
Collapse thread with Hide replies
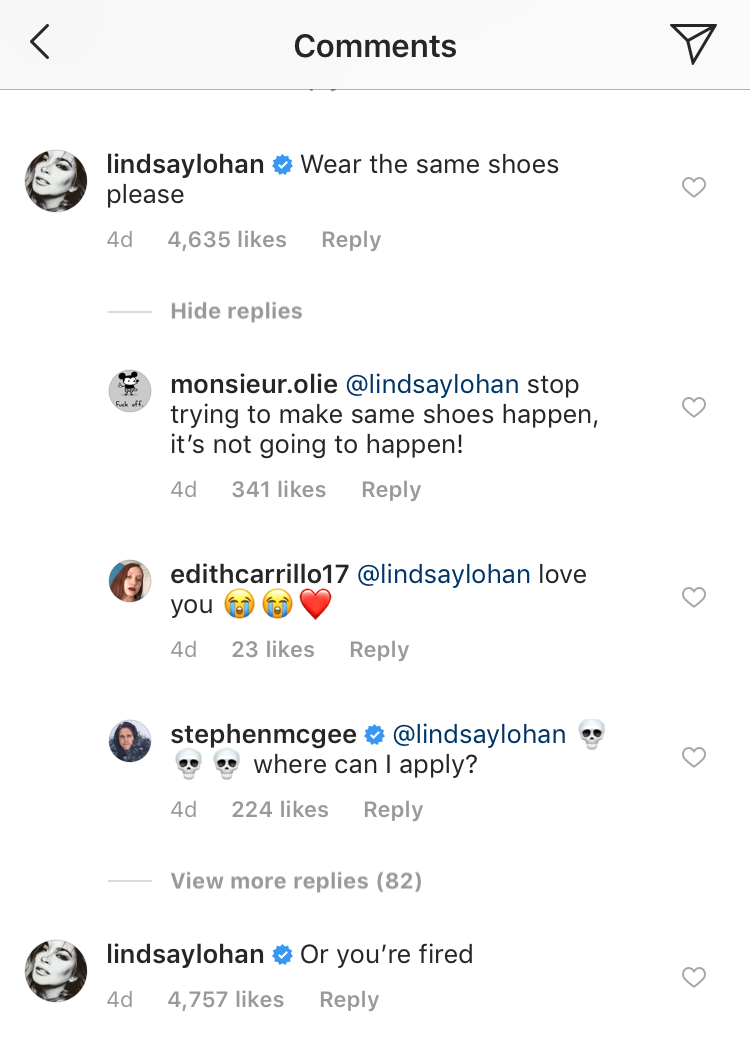236,311
